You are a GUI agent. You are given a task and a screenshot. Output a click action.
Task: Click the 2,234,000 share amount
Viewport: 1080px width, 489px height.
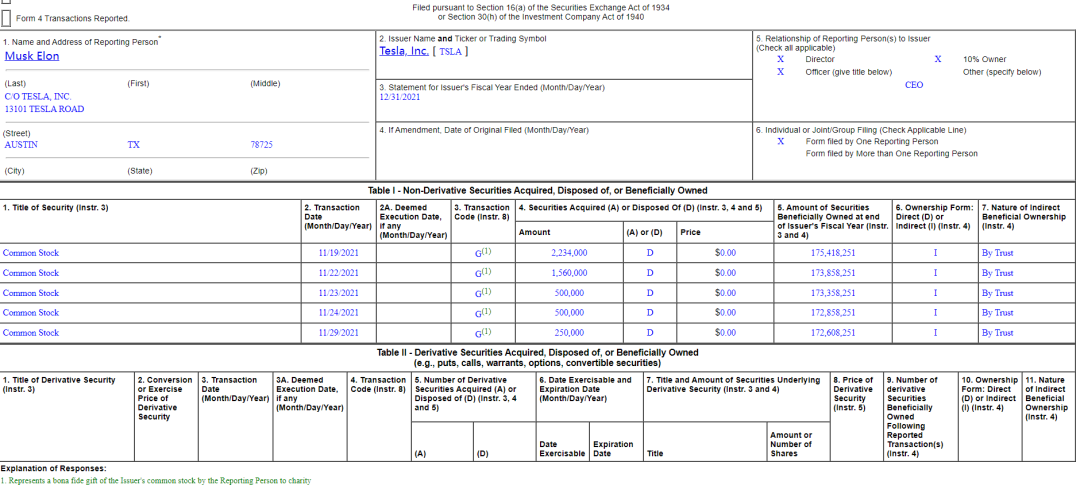coord(569,253)
